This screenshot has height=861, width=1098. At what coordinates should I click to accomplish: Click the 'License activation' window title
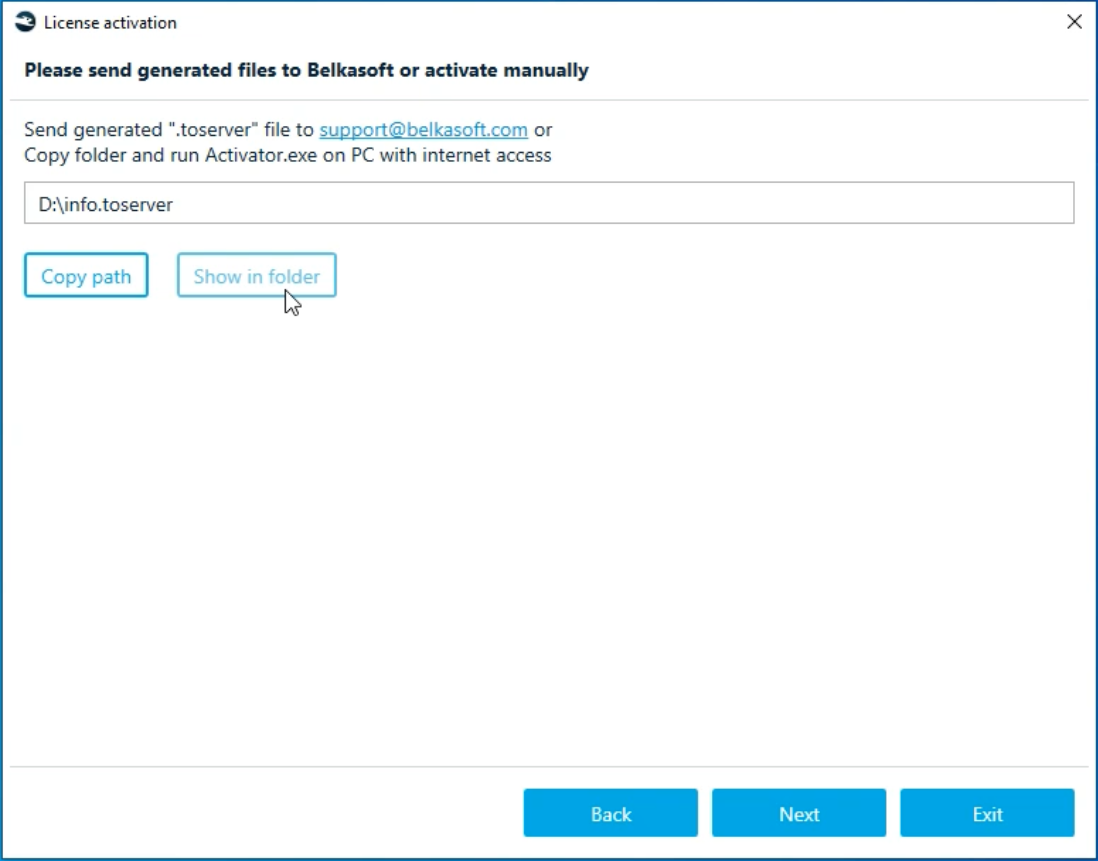coord(110,22)
